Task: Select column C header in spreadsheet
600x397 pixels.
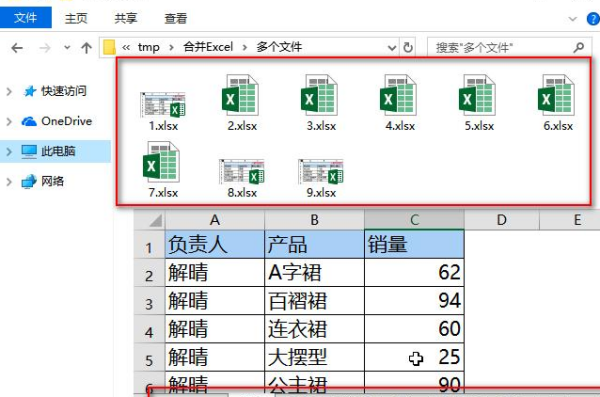Action: click(414, 220)
